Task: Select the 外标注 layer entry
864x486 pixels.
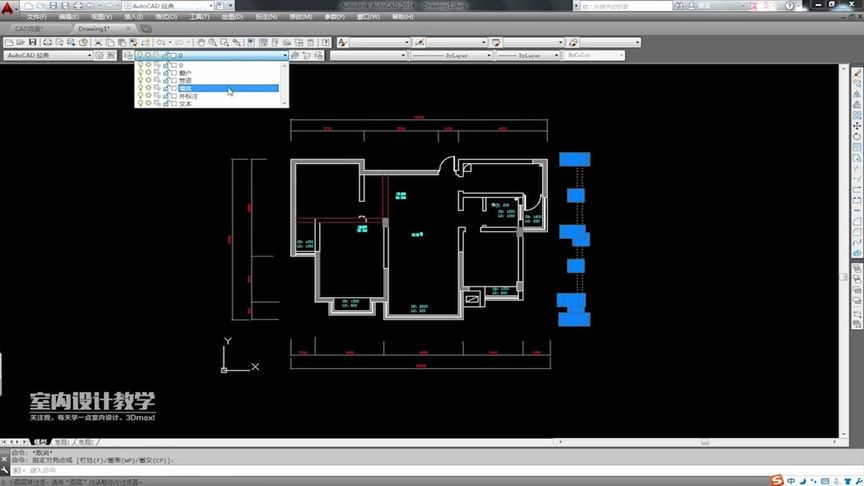Action: (208, 96)
